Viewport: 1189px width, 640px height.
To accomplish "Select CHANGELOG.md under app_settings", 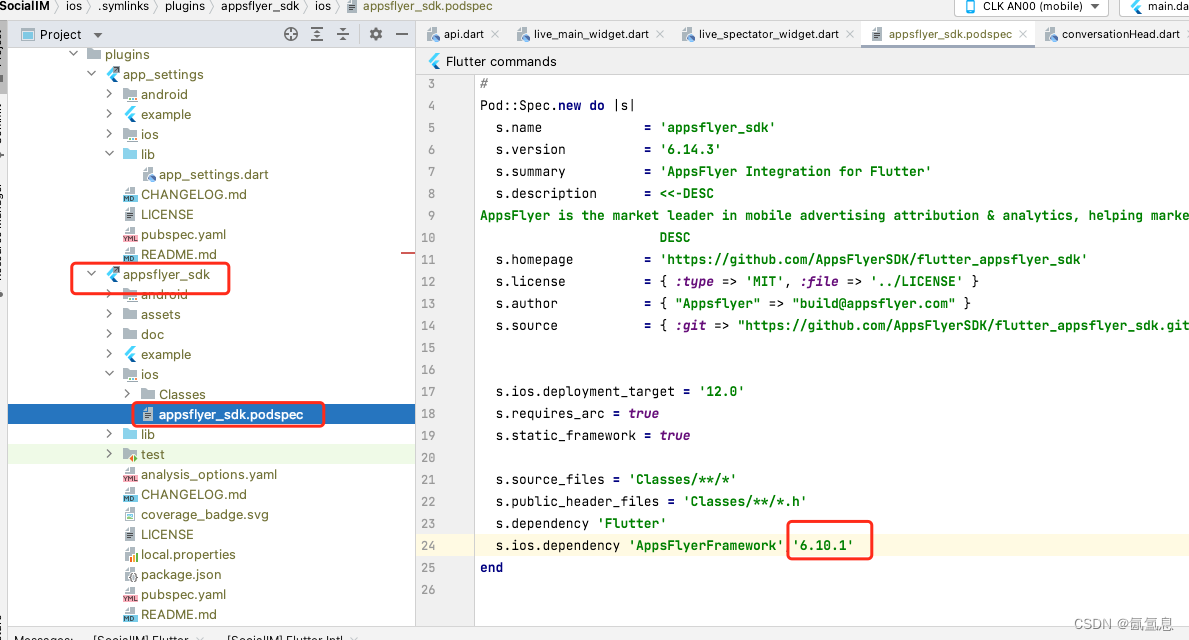I will click(x=193, y=194).
